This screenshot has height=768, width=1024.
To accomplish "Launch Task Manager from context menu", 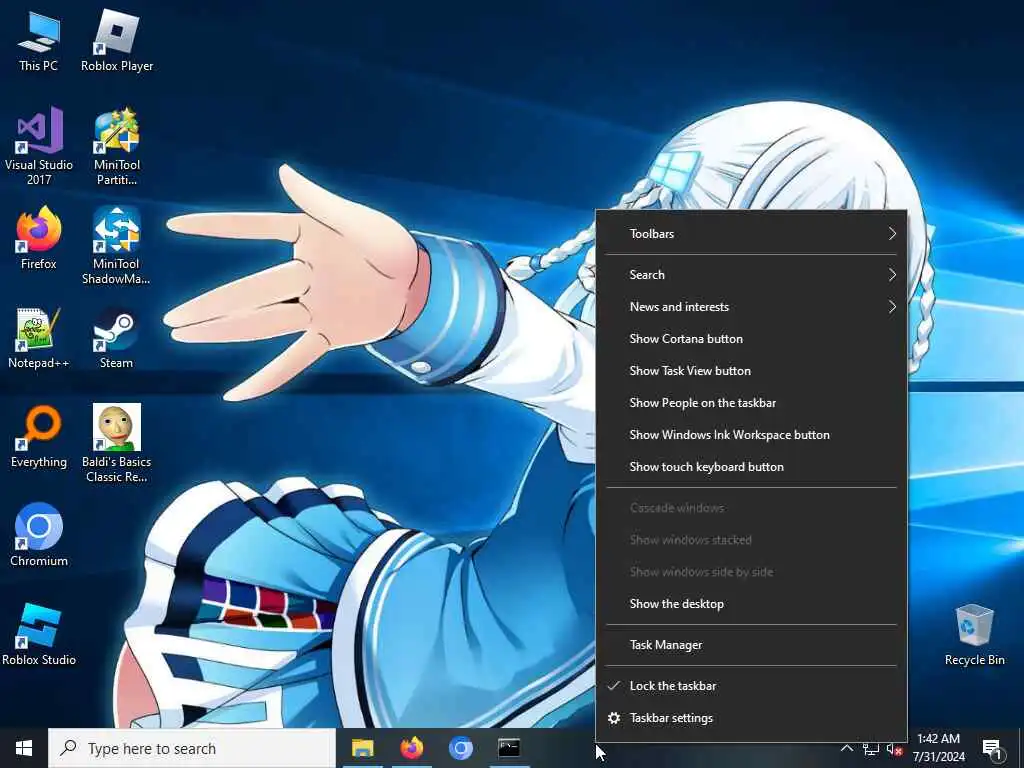I will [x=752, y=645].
